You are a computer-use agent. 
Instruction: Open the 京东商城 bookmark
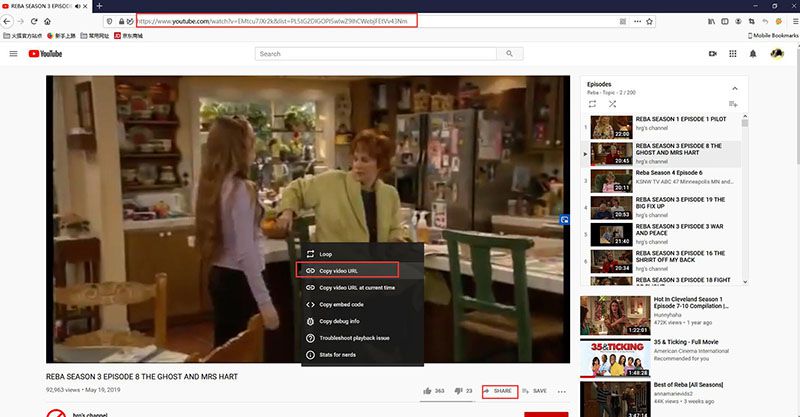[x=129, y=36]
